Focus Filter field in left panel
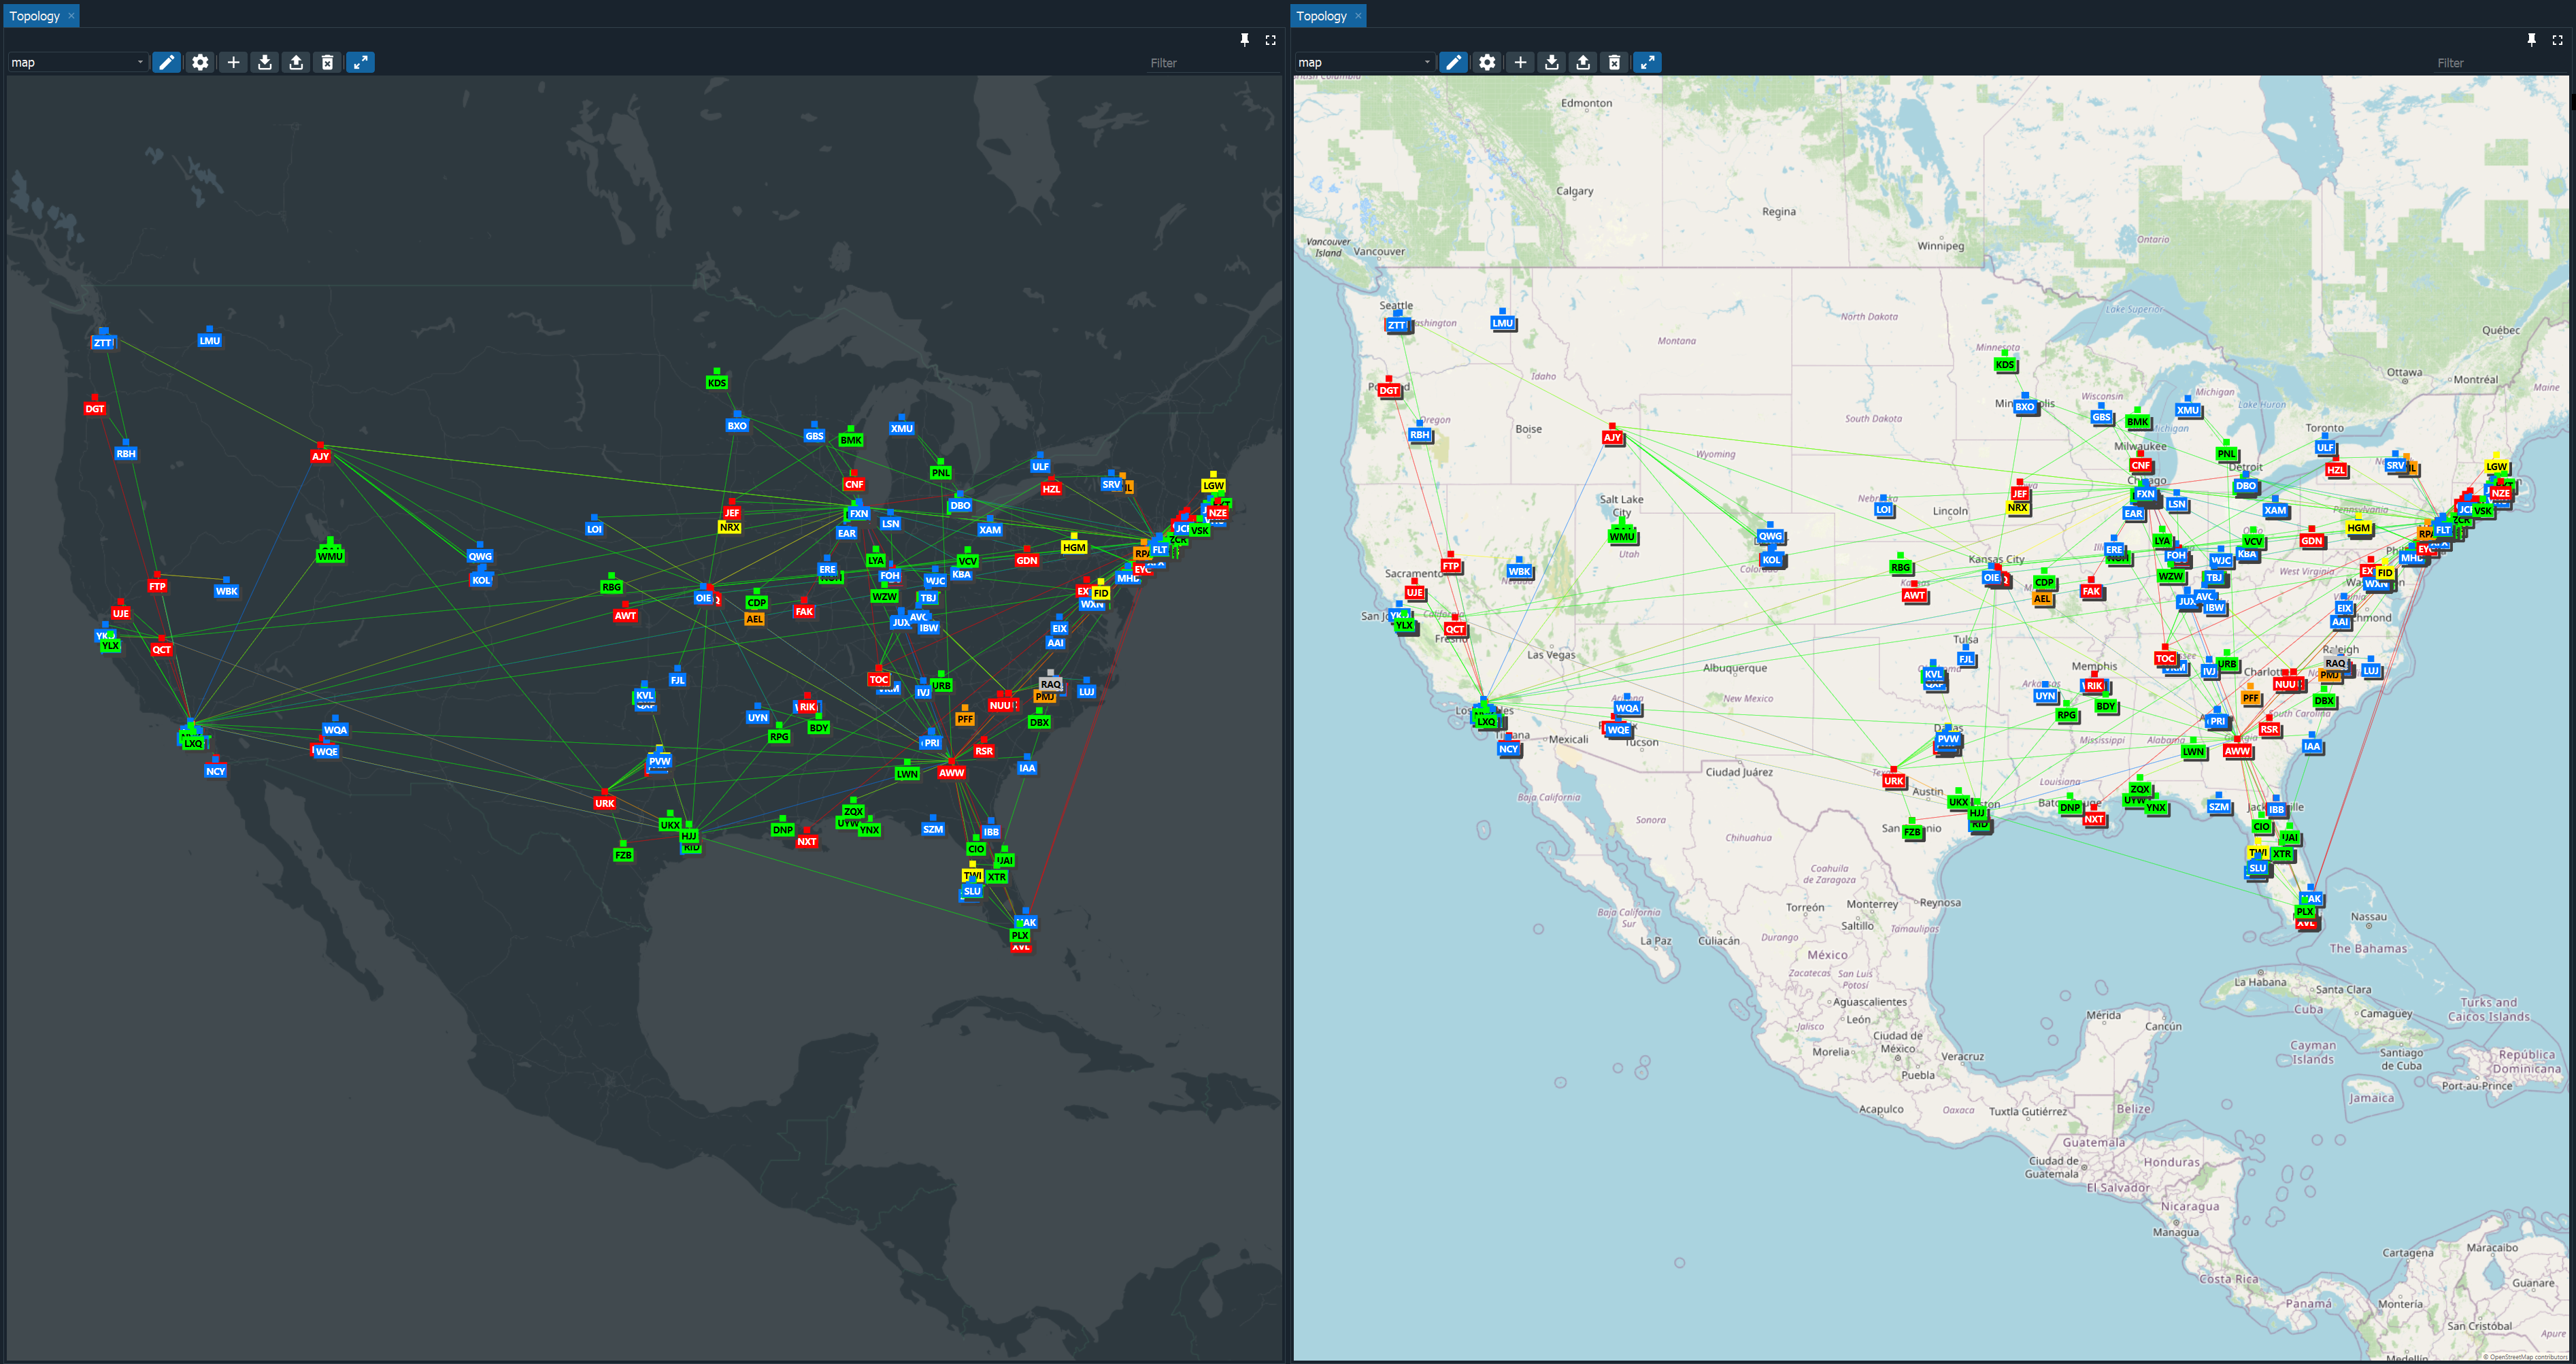Viewport: 2576px width, 1364px height. pos(1213,63)
